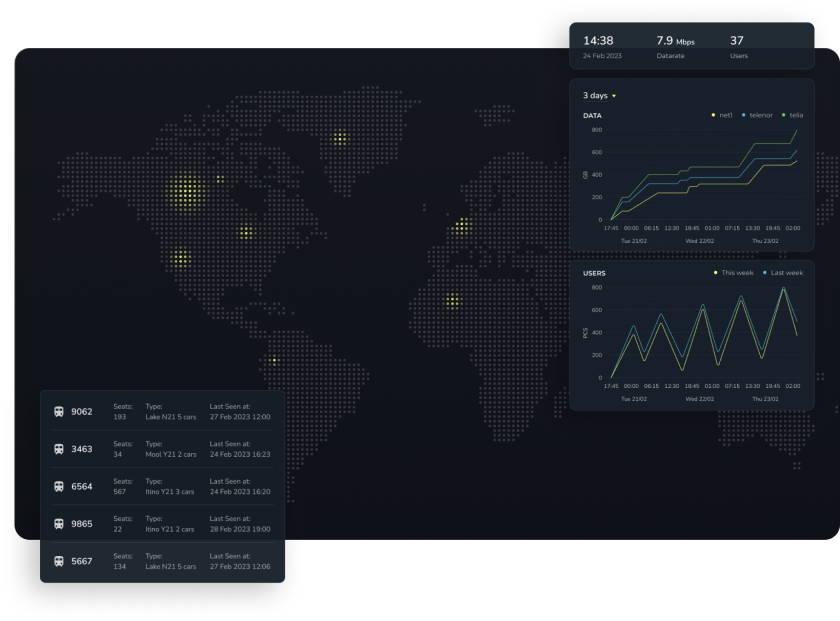Select train number 6564
The image size is (840, 621).
(x=81, y=487)
